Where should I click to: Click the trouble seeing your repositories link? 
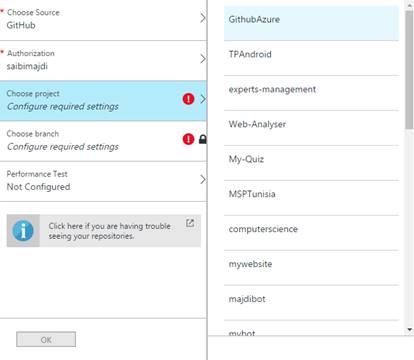point(110,231)
